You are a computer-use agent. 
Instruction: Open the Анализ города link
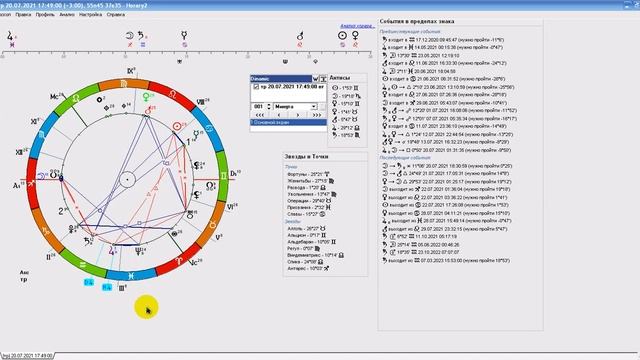click(358, 26)
